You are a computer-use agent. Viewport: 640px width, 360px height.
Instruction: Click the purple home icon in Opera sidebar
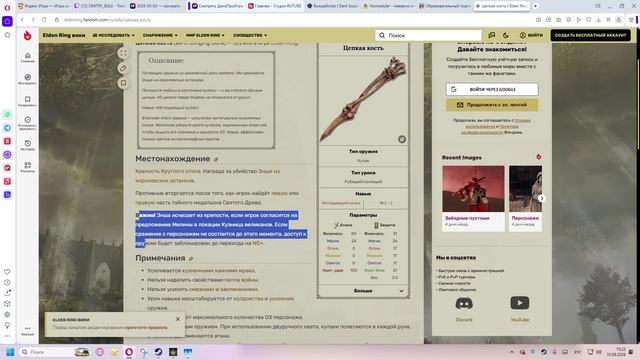tap(7, 21)
